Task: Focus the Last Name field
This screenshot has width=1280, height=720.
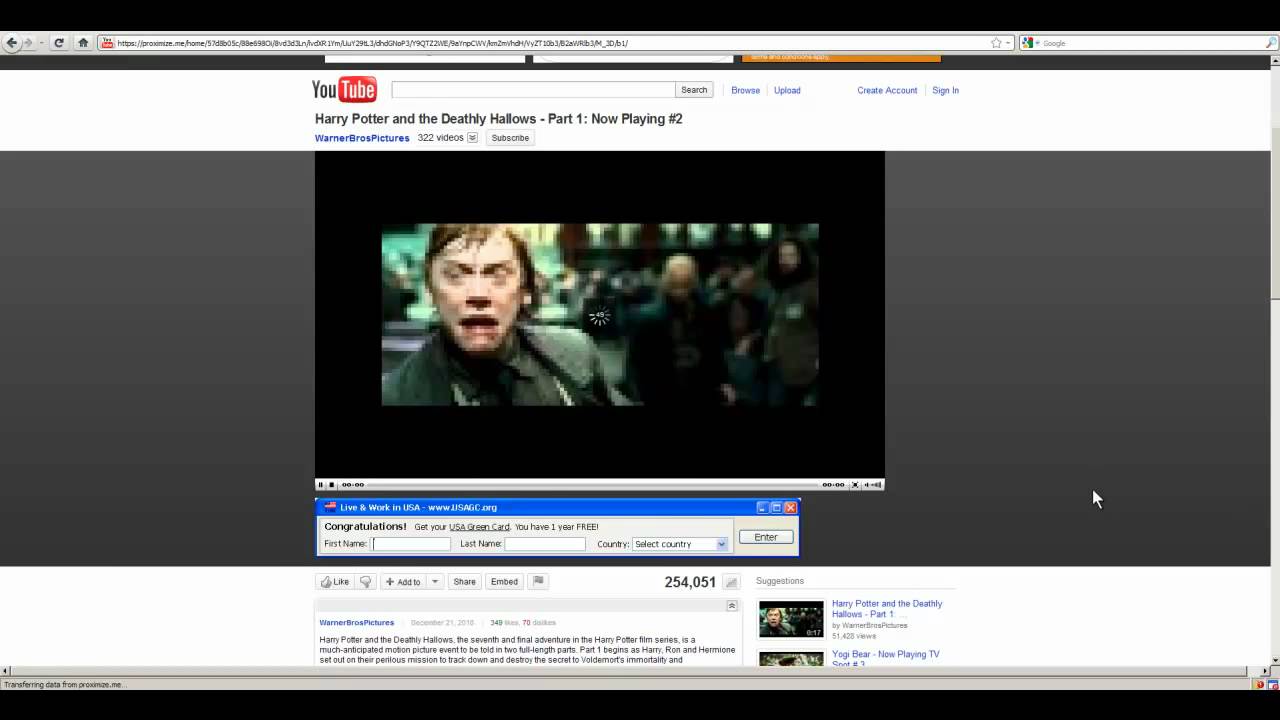Action: pyautogui.click(x=545, y=544)
